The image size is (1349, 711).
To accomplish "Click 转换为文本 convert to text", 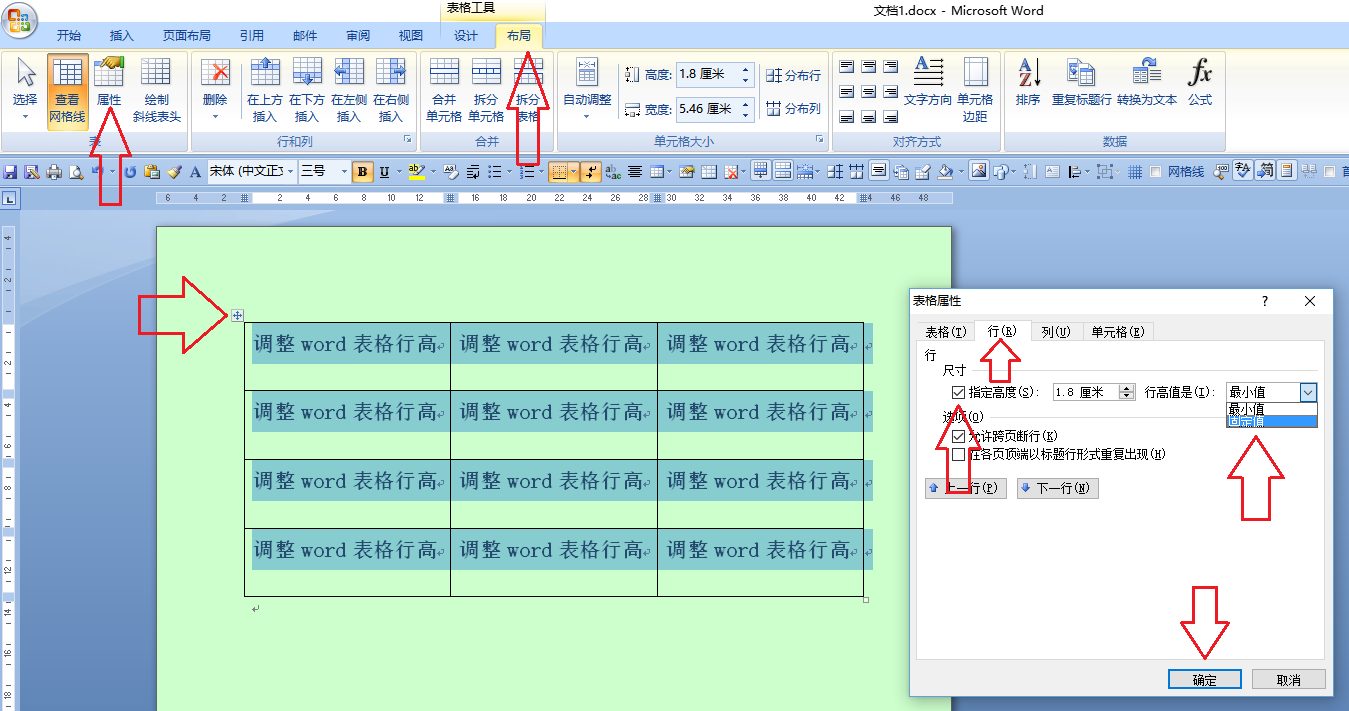I will 1147,82.
